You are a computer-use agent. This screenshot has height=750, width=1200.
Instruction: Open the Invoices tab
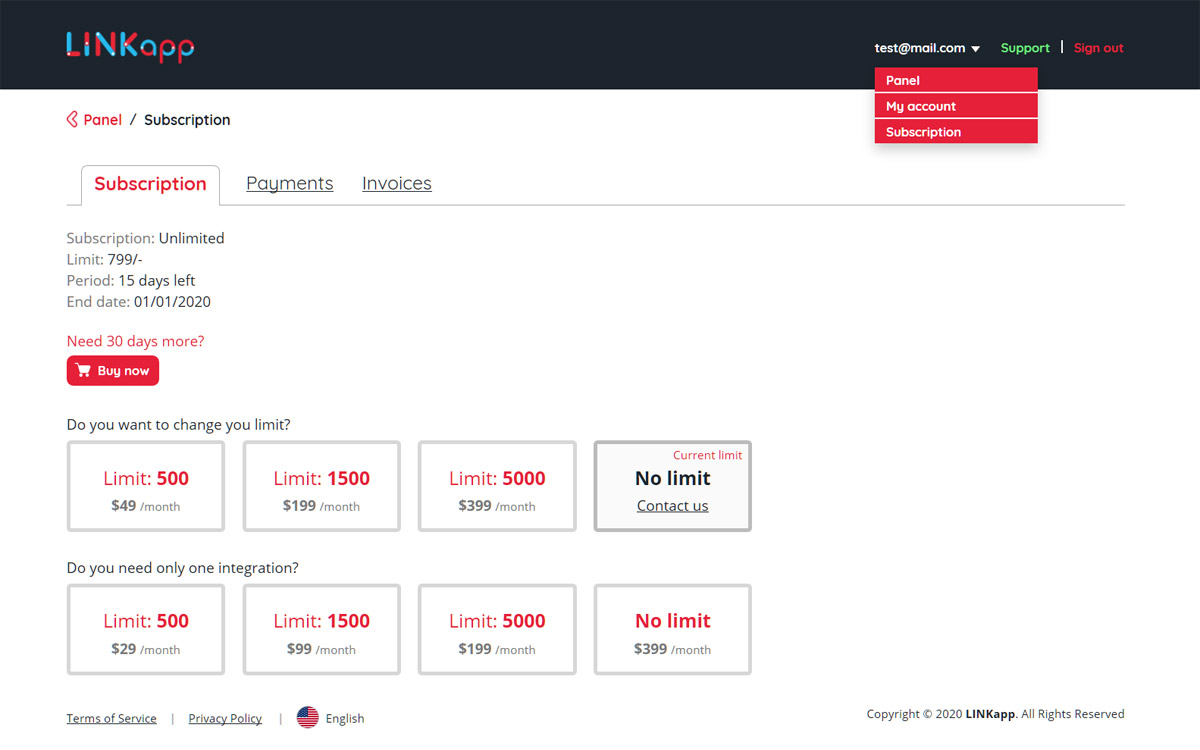click(397, 184)
